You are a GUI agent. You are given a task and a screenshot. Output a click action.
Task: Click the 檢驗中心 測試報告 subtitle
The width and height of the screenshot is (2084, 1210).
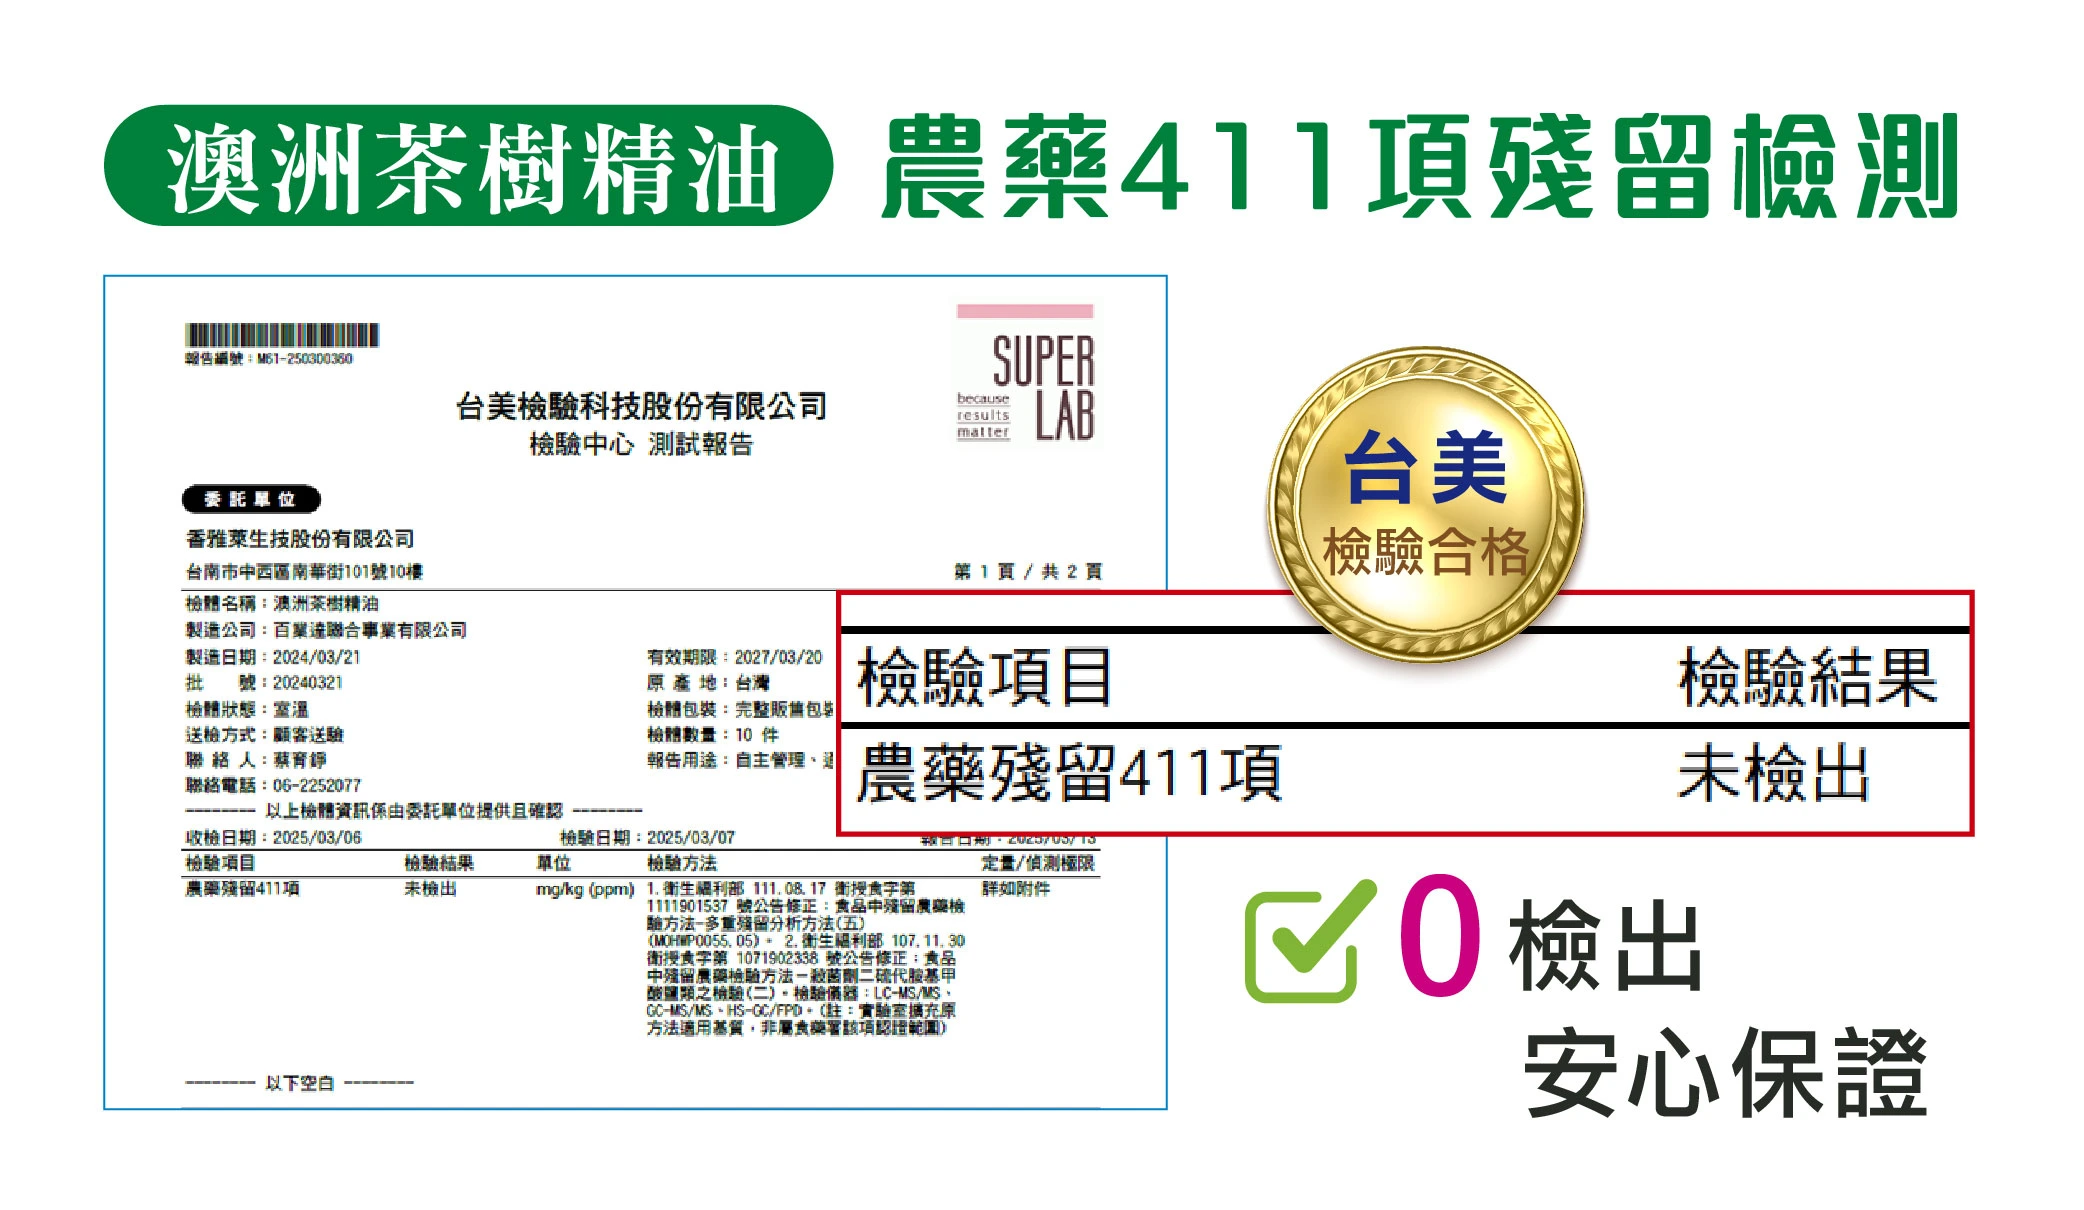click(x=641, y=444)
